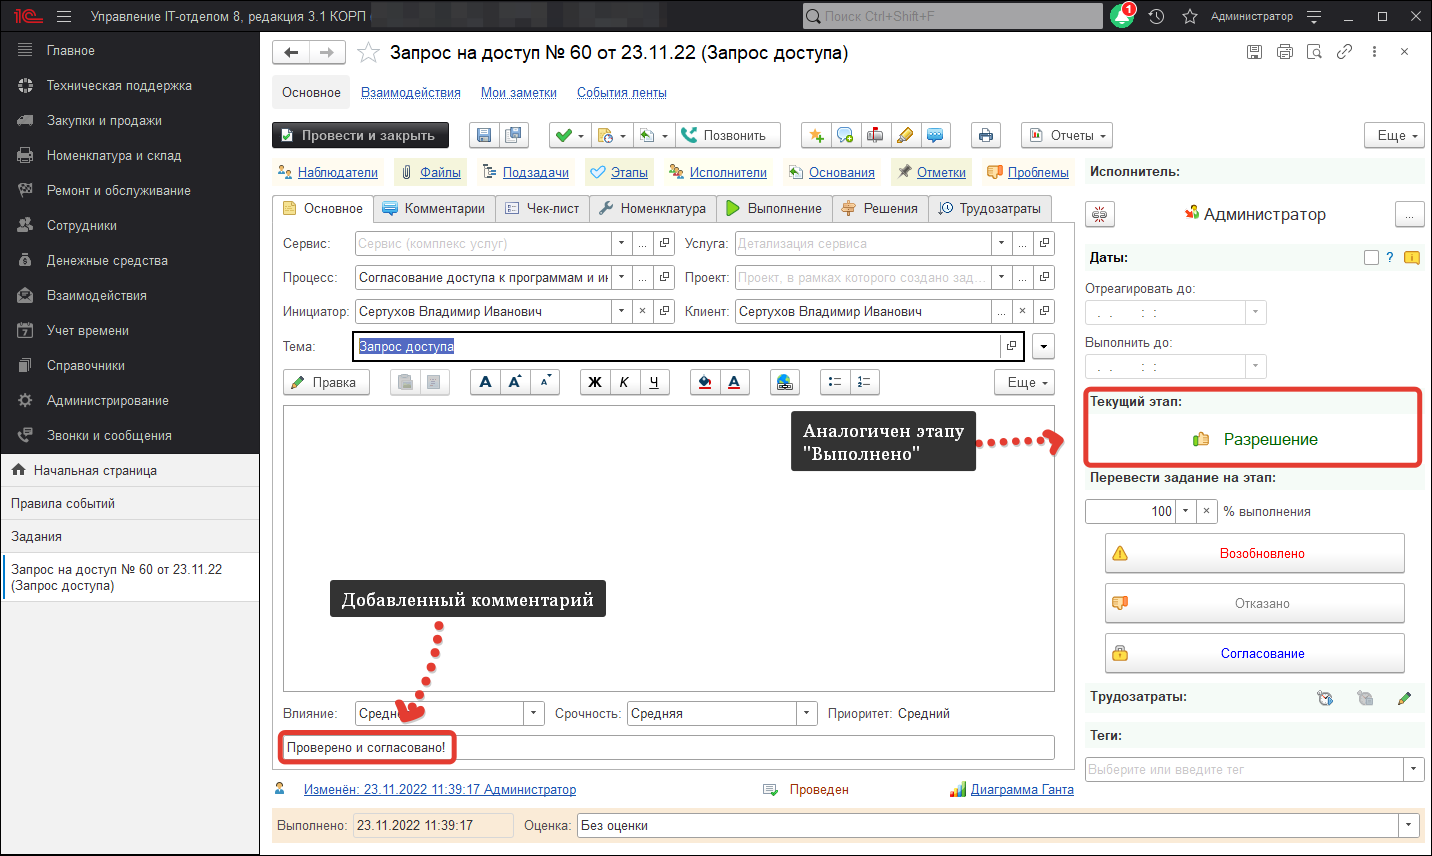
Task: Toggle the checkbox next to Даты
Action: point(1371,257)
